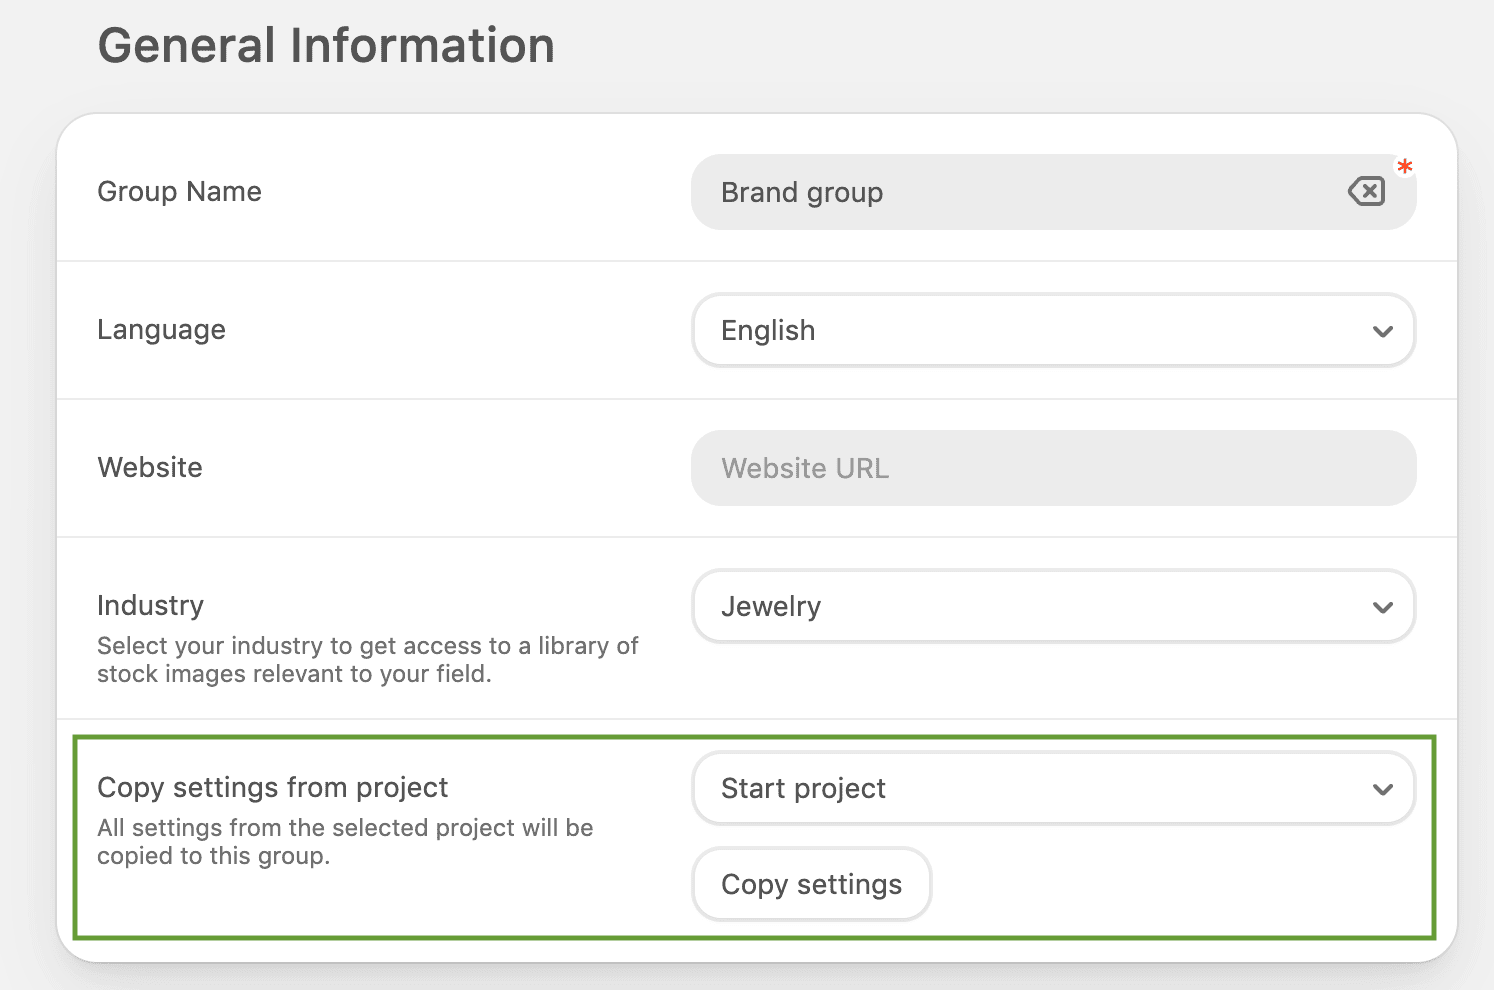Click the Group Name label
The image size is (1494, 990).
[x=179, y=191]
